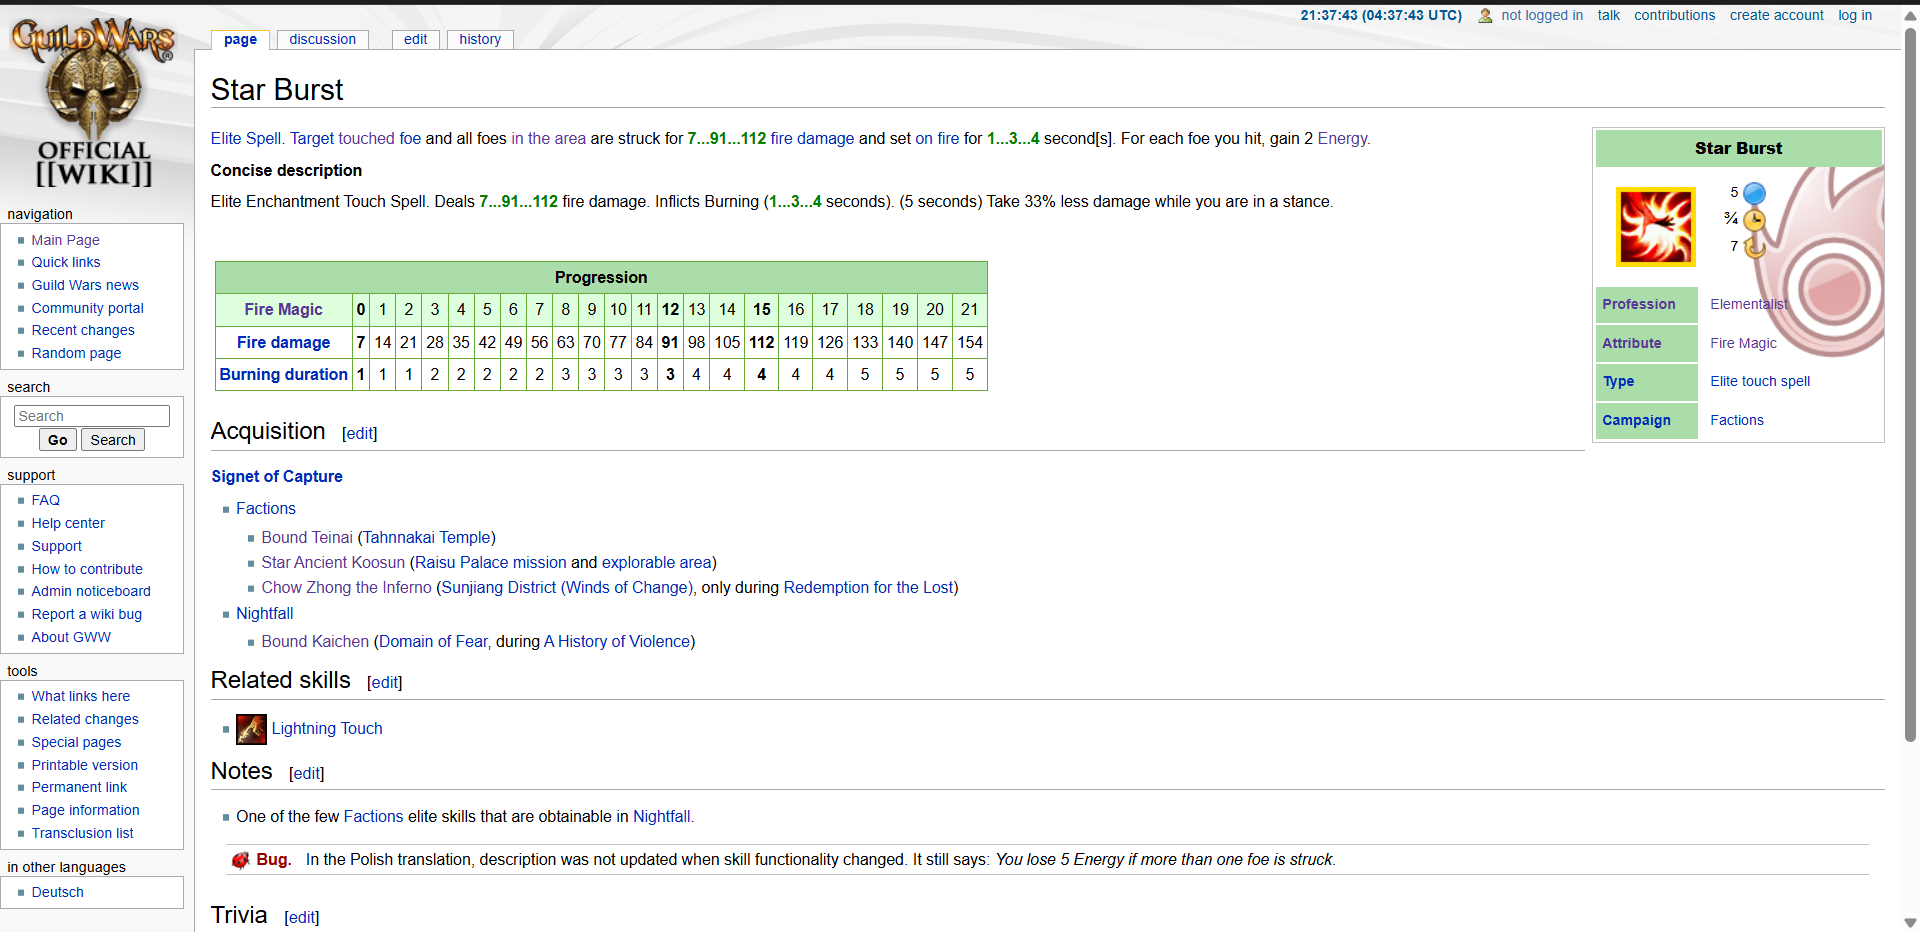Open Domain of Fear link
The image size is (1920, 932).
click(x=433, y=642)
